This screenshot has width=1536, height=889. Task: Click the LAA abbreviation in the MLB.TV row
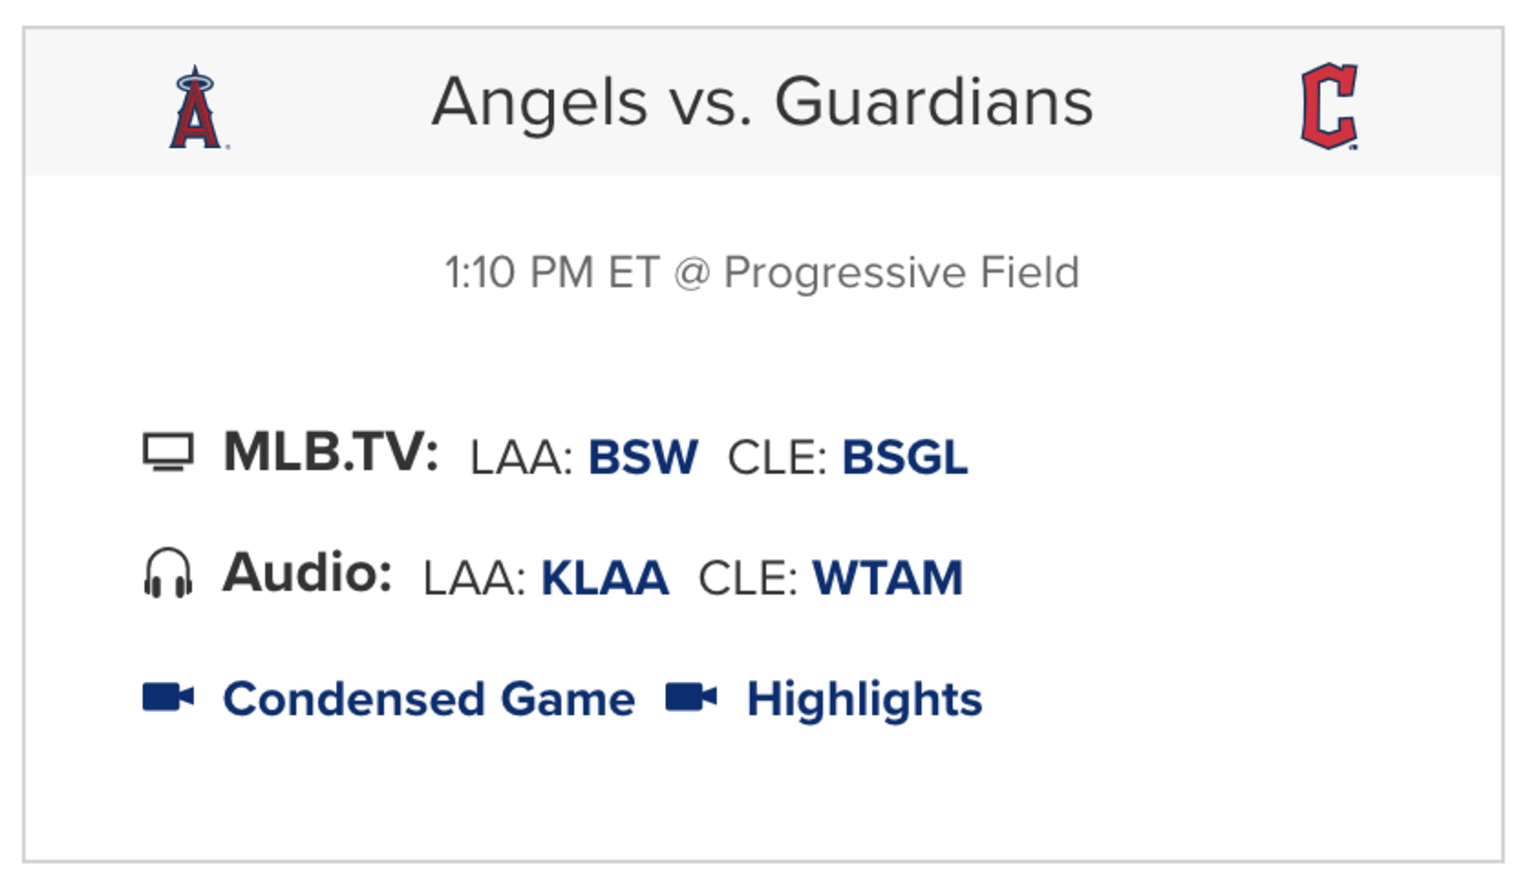tap(522, 458)
